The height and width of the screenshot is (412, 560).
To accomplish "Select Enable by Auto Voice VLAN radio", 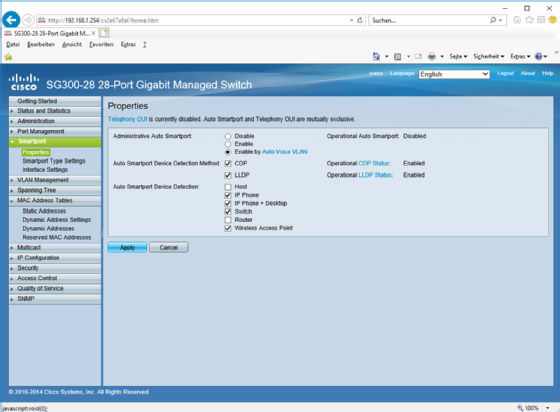I will click(x=228, y=152).
